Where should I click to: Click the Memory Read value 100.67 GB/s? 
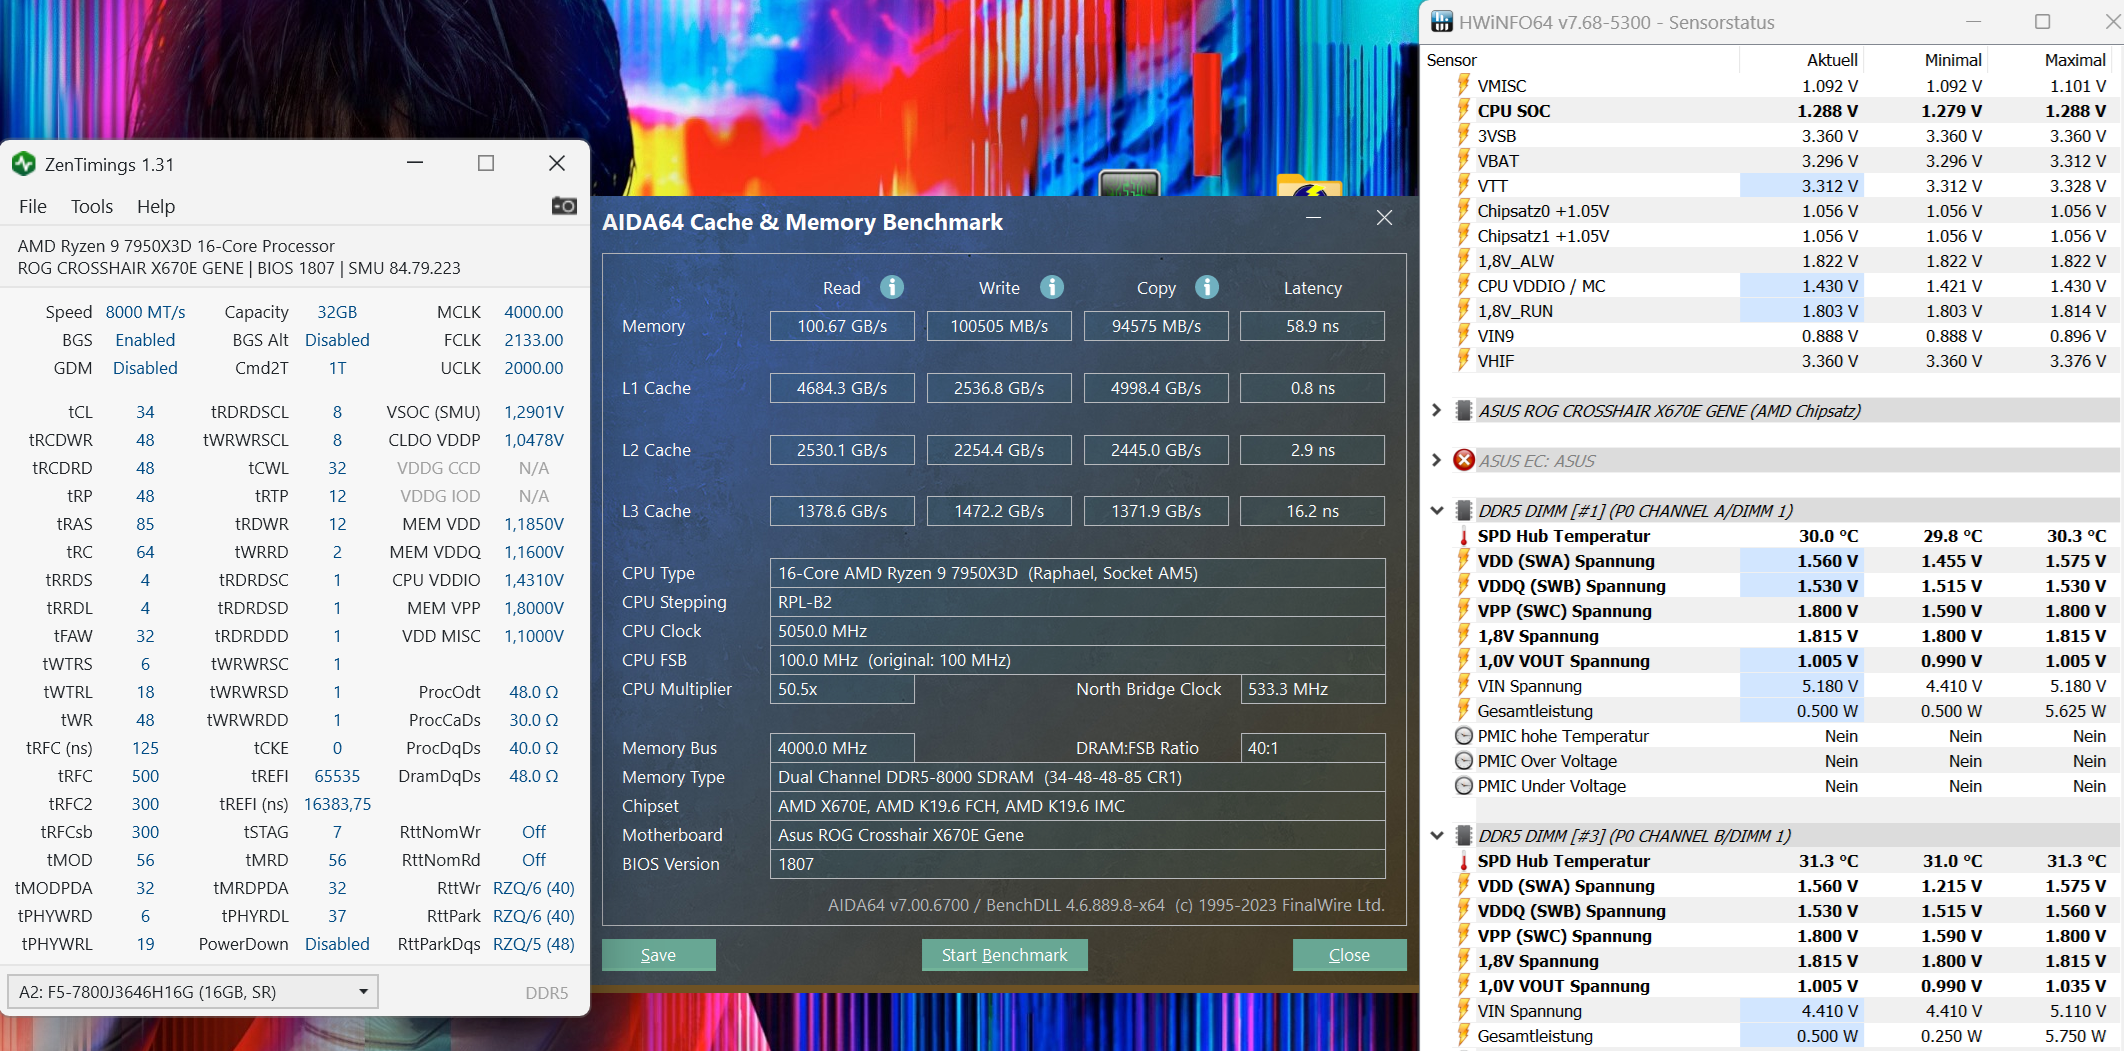(x=842, y=326)
